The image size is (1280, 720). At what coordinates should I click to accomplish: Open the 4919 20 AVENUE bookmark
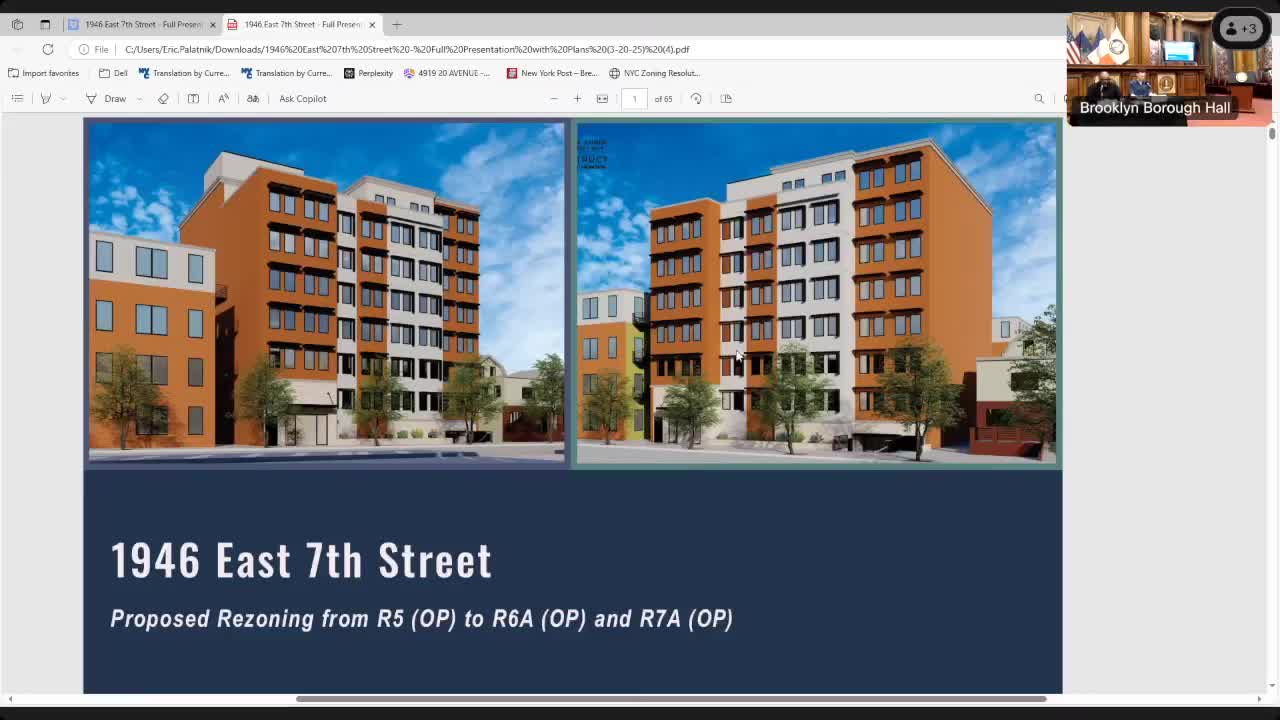(447, 73)
